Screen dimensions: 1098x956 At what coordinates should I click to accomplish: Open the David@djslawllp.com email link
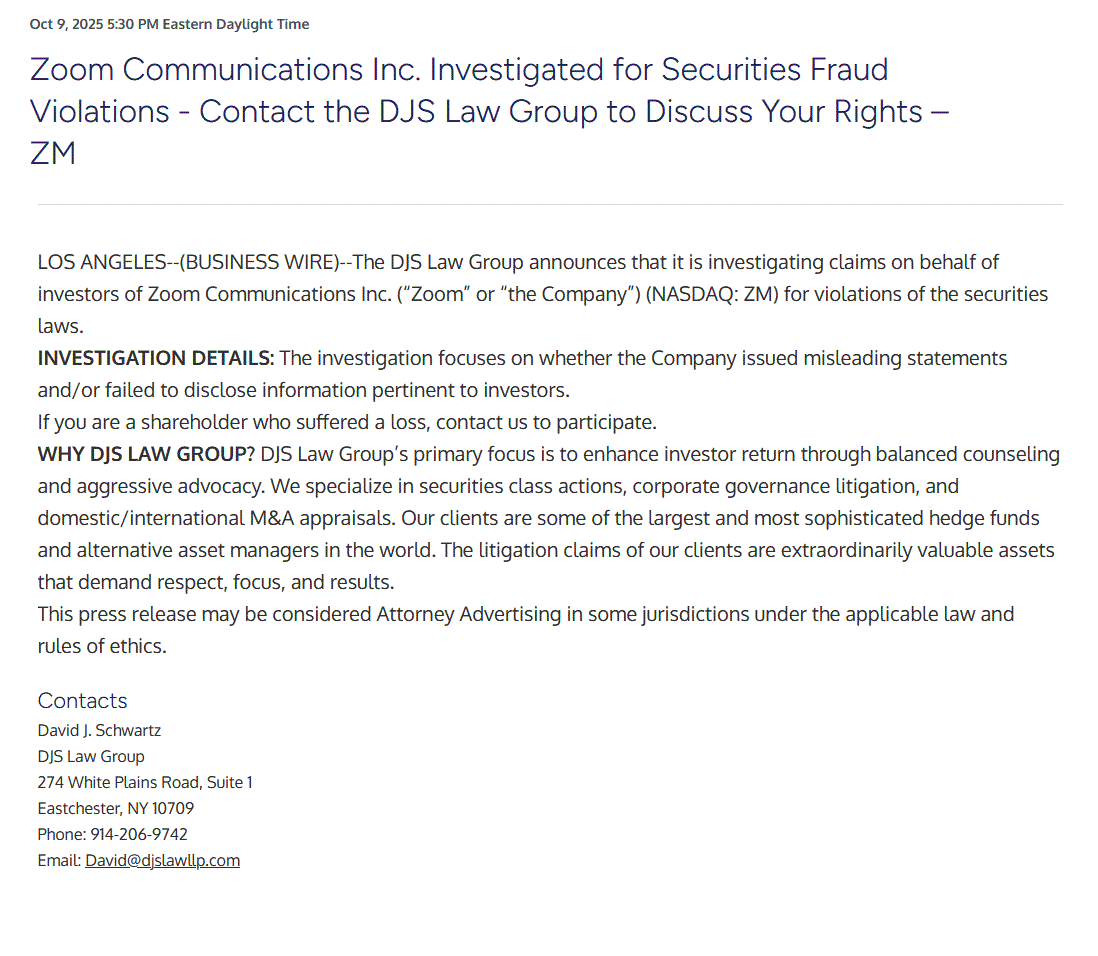(x=162, y=860)
